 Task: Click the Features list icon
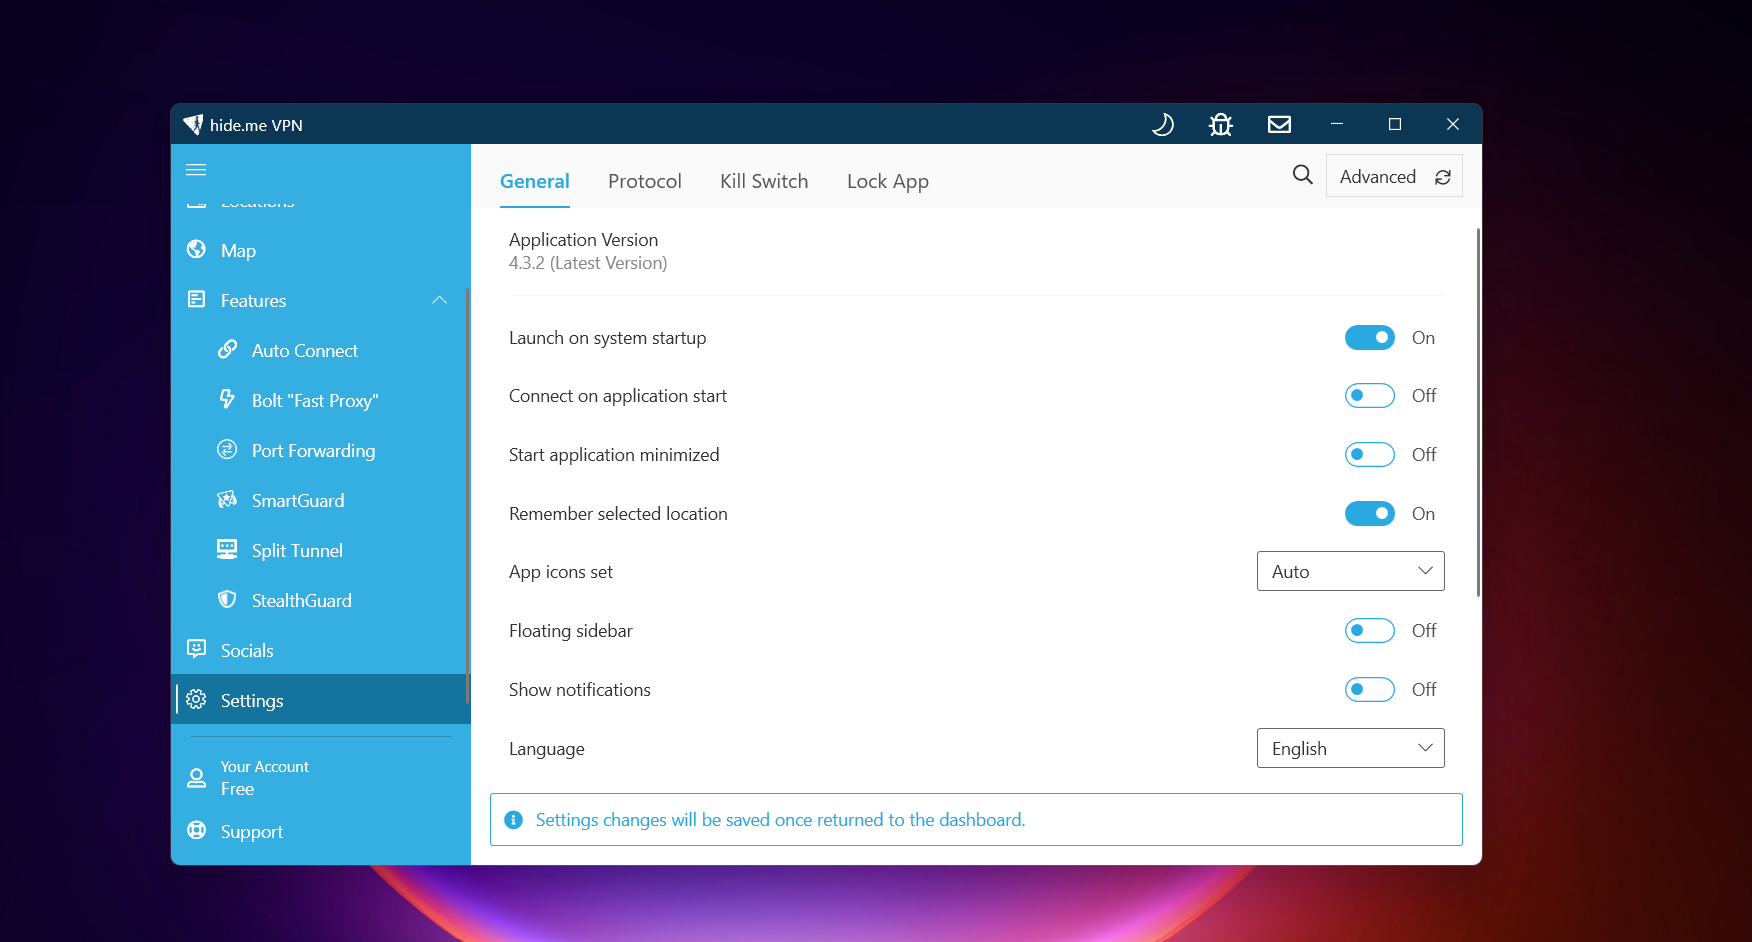(x=197, y=299)
